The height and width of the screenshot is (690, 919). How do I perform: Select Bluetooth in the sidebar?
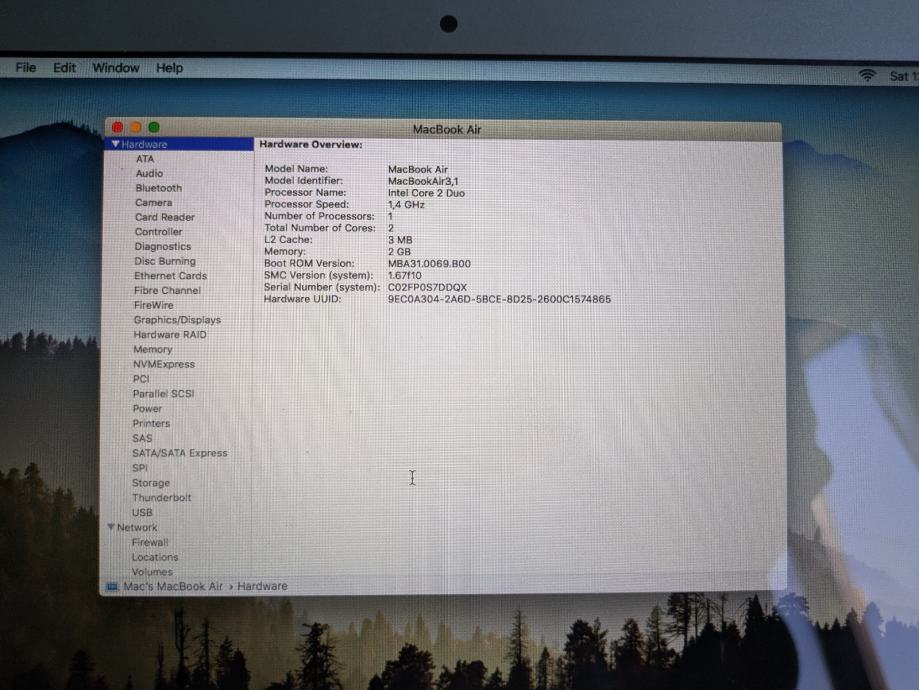point(159,188)
